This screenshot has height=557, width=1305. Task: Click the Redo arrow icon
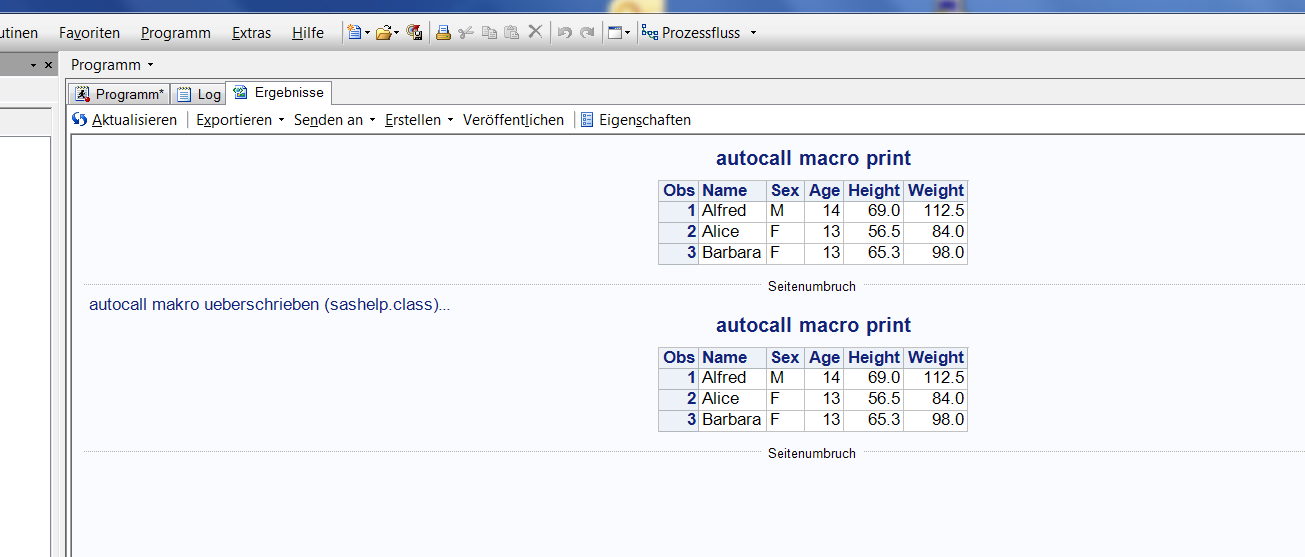tap(588, 32)
